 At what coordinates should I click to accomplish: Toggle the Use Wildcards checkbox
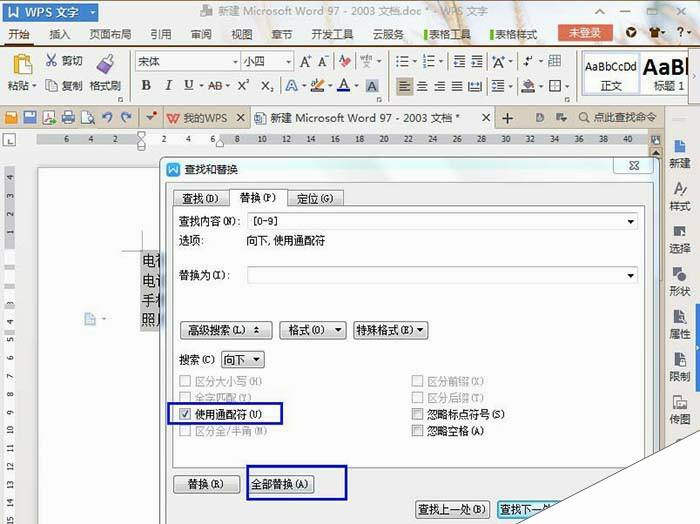pyautogui.click(x=185, y=414)
